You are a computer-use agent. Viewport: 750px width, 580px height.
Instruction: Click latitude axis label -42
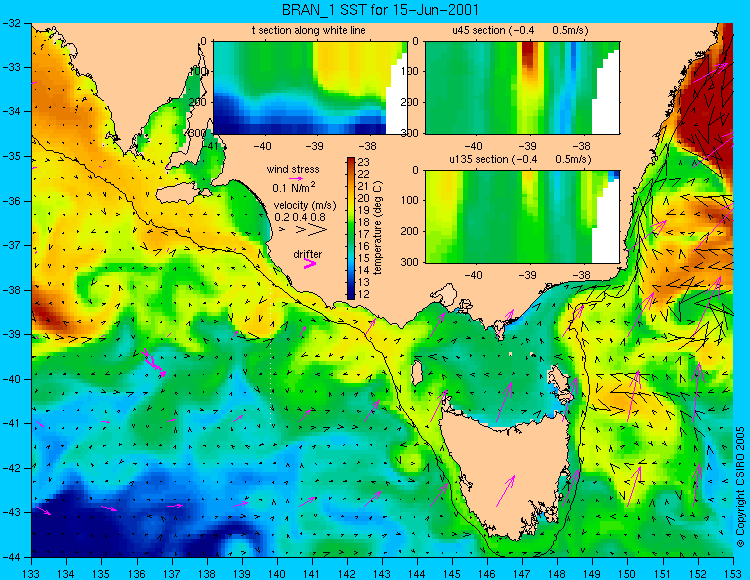click(x=12, y=468)
